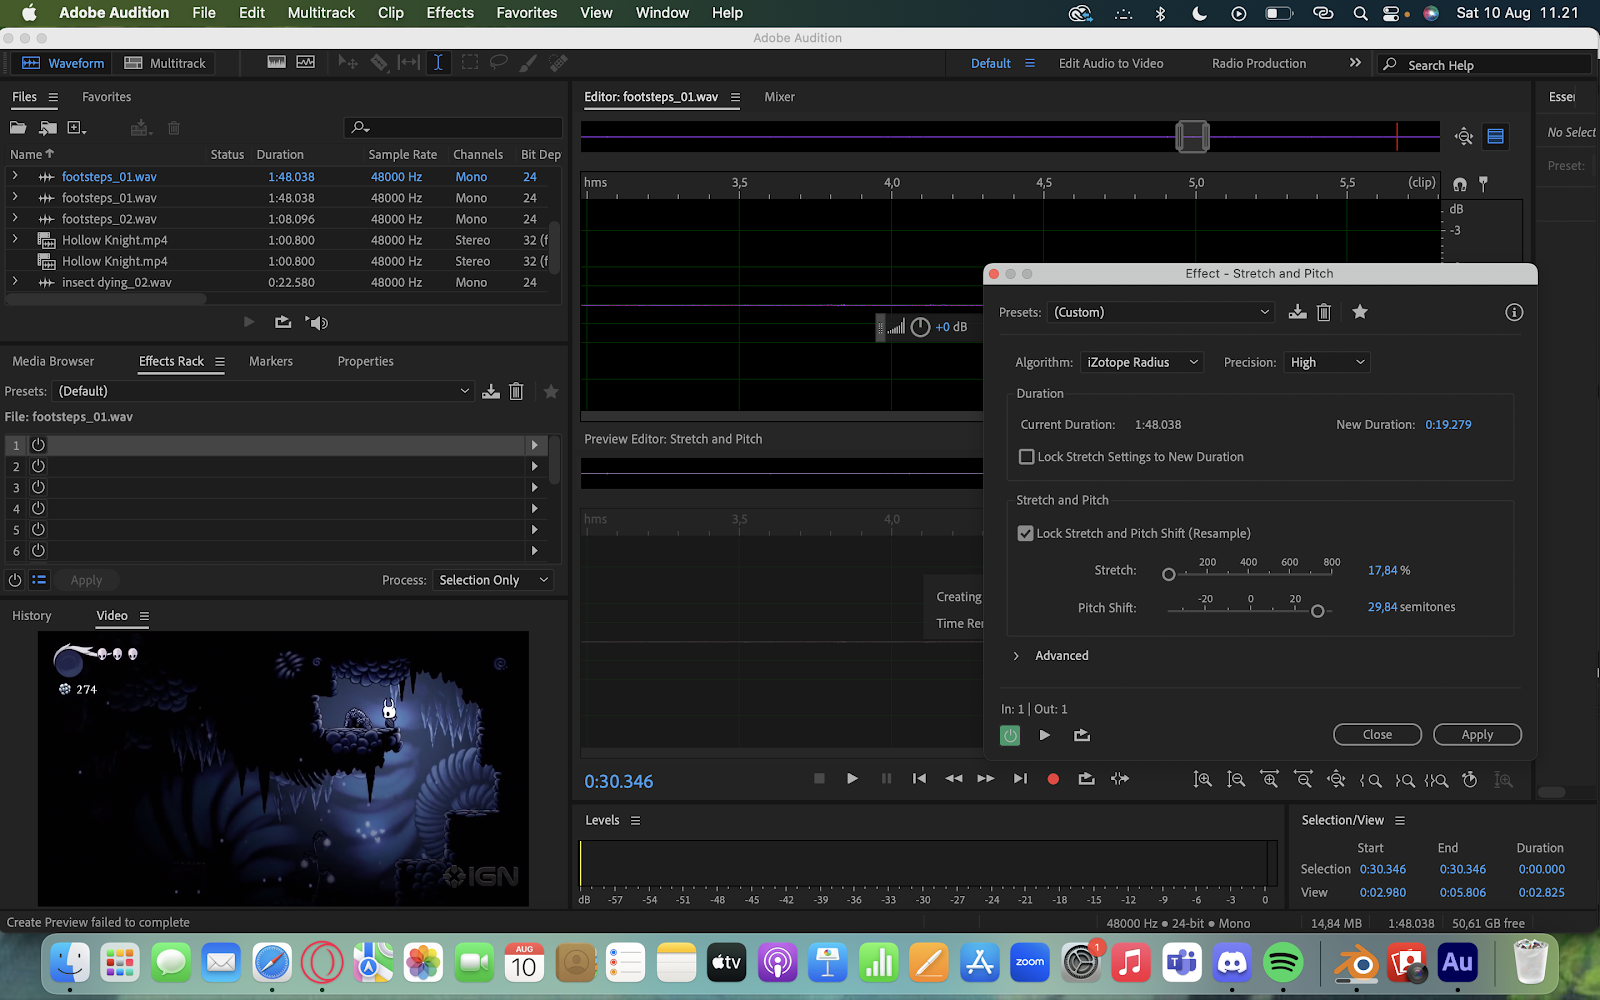Select the Radio Production workspace
1600x1000 pixels.
tap(1259, 63)
